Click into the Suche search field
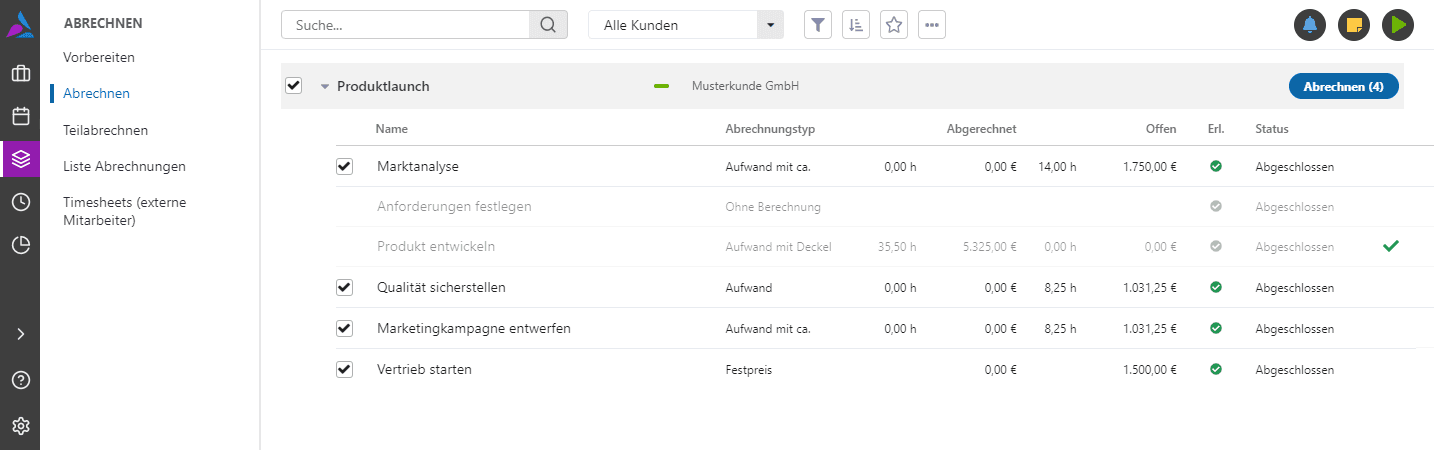 tap(405, 25)
